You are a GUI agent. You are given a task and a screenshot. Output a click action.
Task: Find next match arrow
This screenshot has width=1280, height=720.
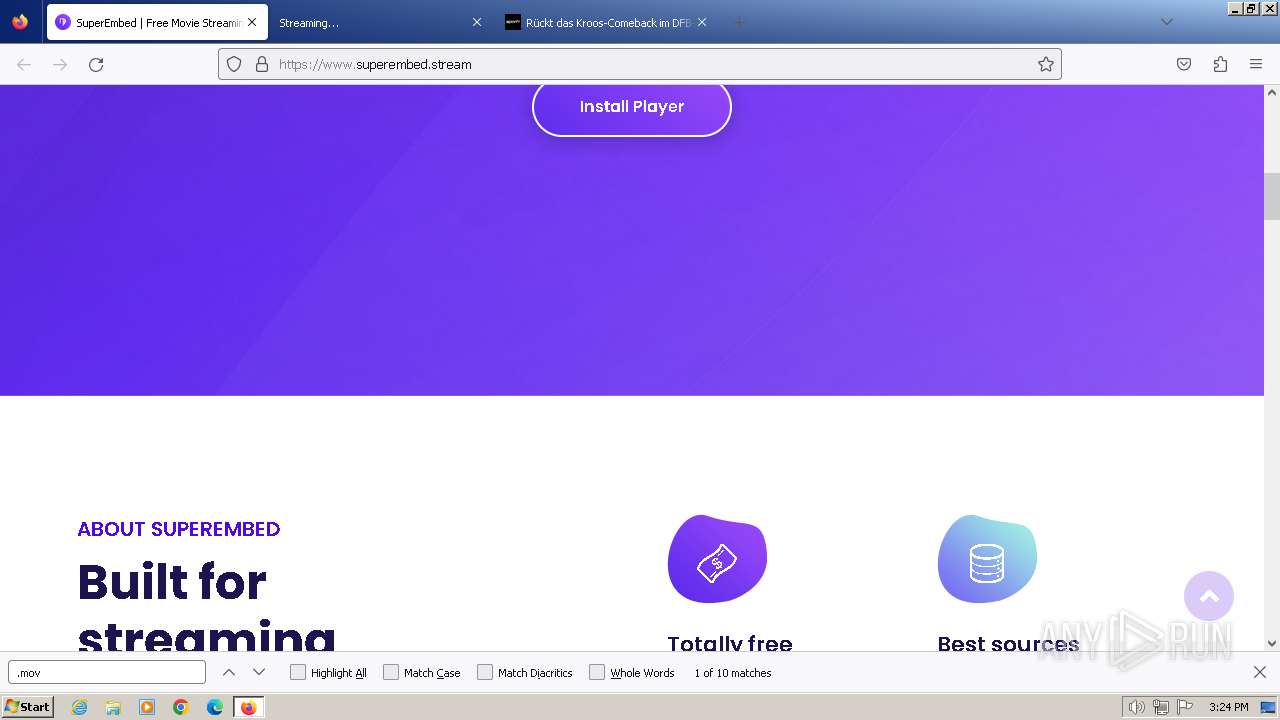point(259,672)
